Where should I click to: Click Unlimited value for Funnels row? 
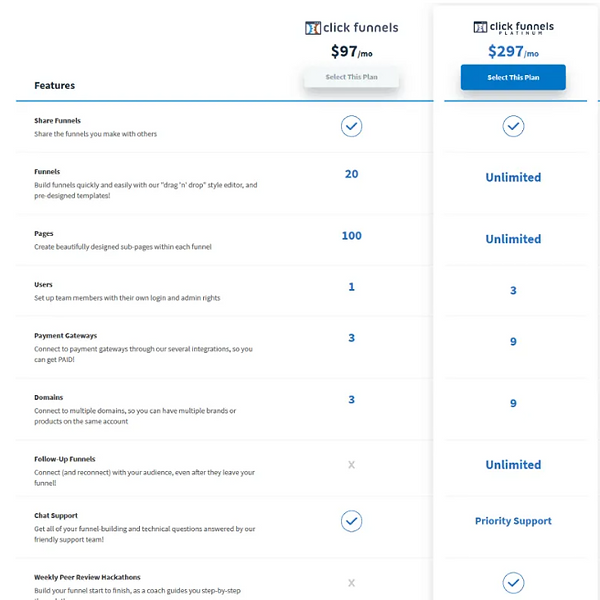click(513, 177)
